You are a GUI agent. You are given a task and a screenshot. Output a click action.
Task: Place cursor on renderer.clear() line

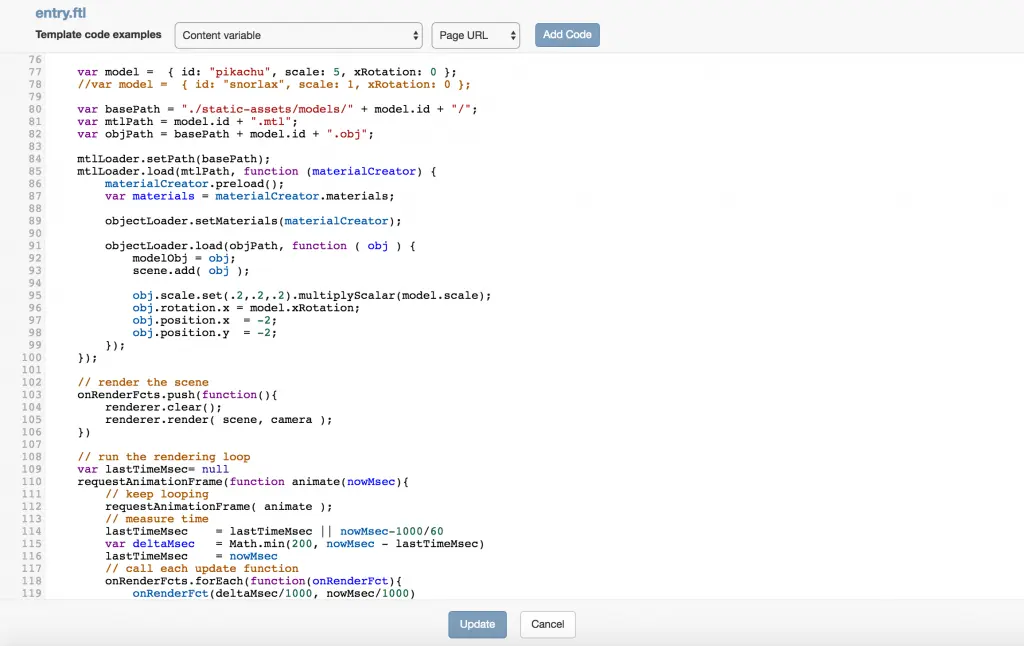(x=162, y=407)
